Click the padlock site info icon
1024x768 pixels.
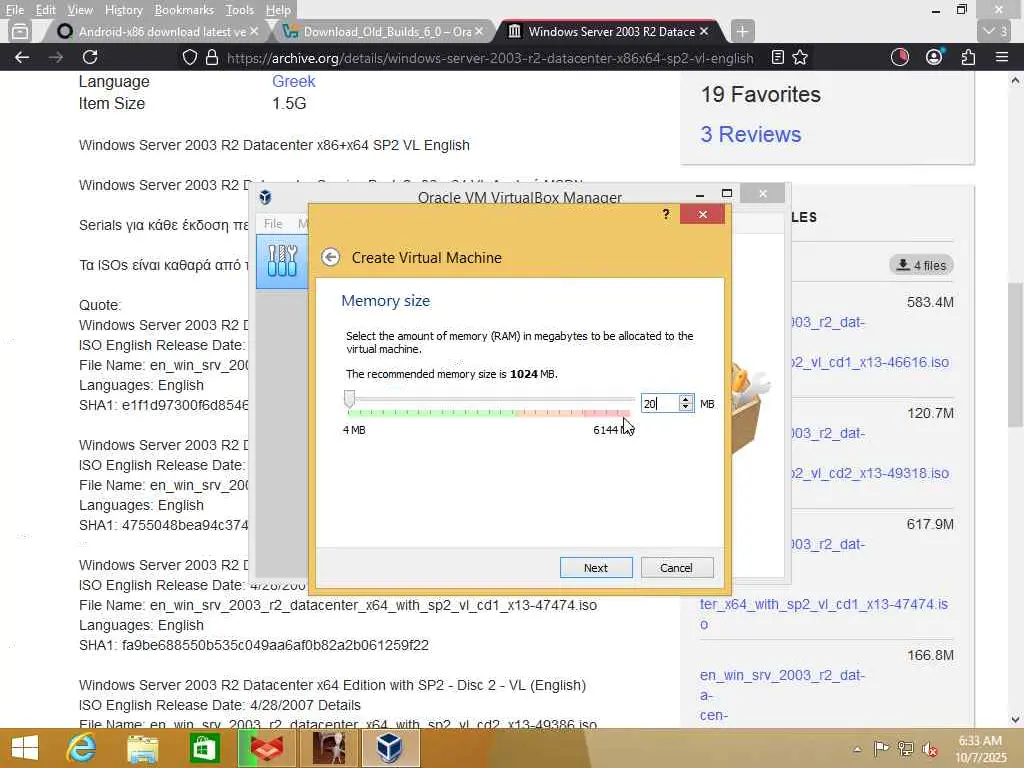212,57
